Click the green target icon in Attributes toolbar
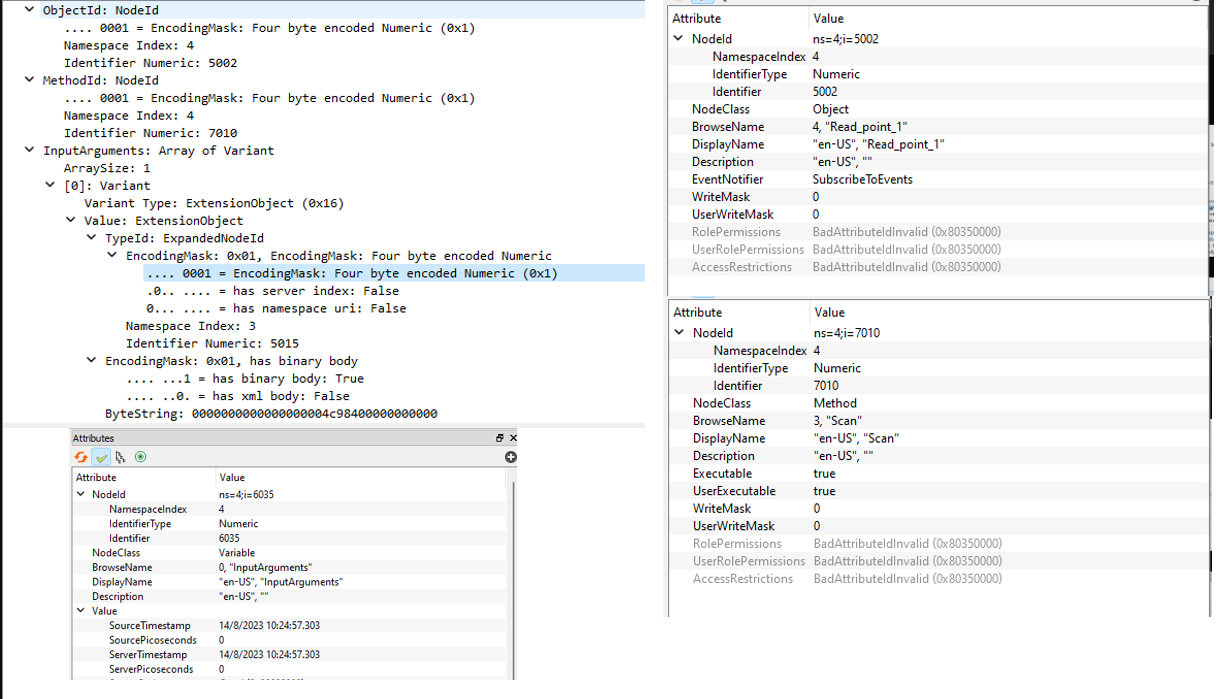Image resolution: width=1231 pixels, height=699 pixels. click(x=140, y=456)
